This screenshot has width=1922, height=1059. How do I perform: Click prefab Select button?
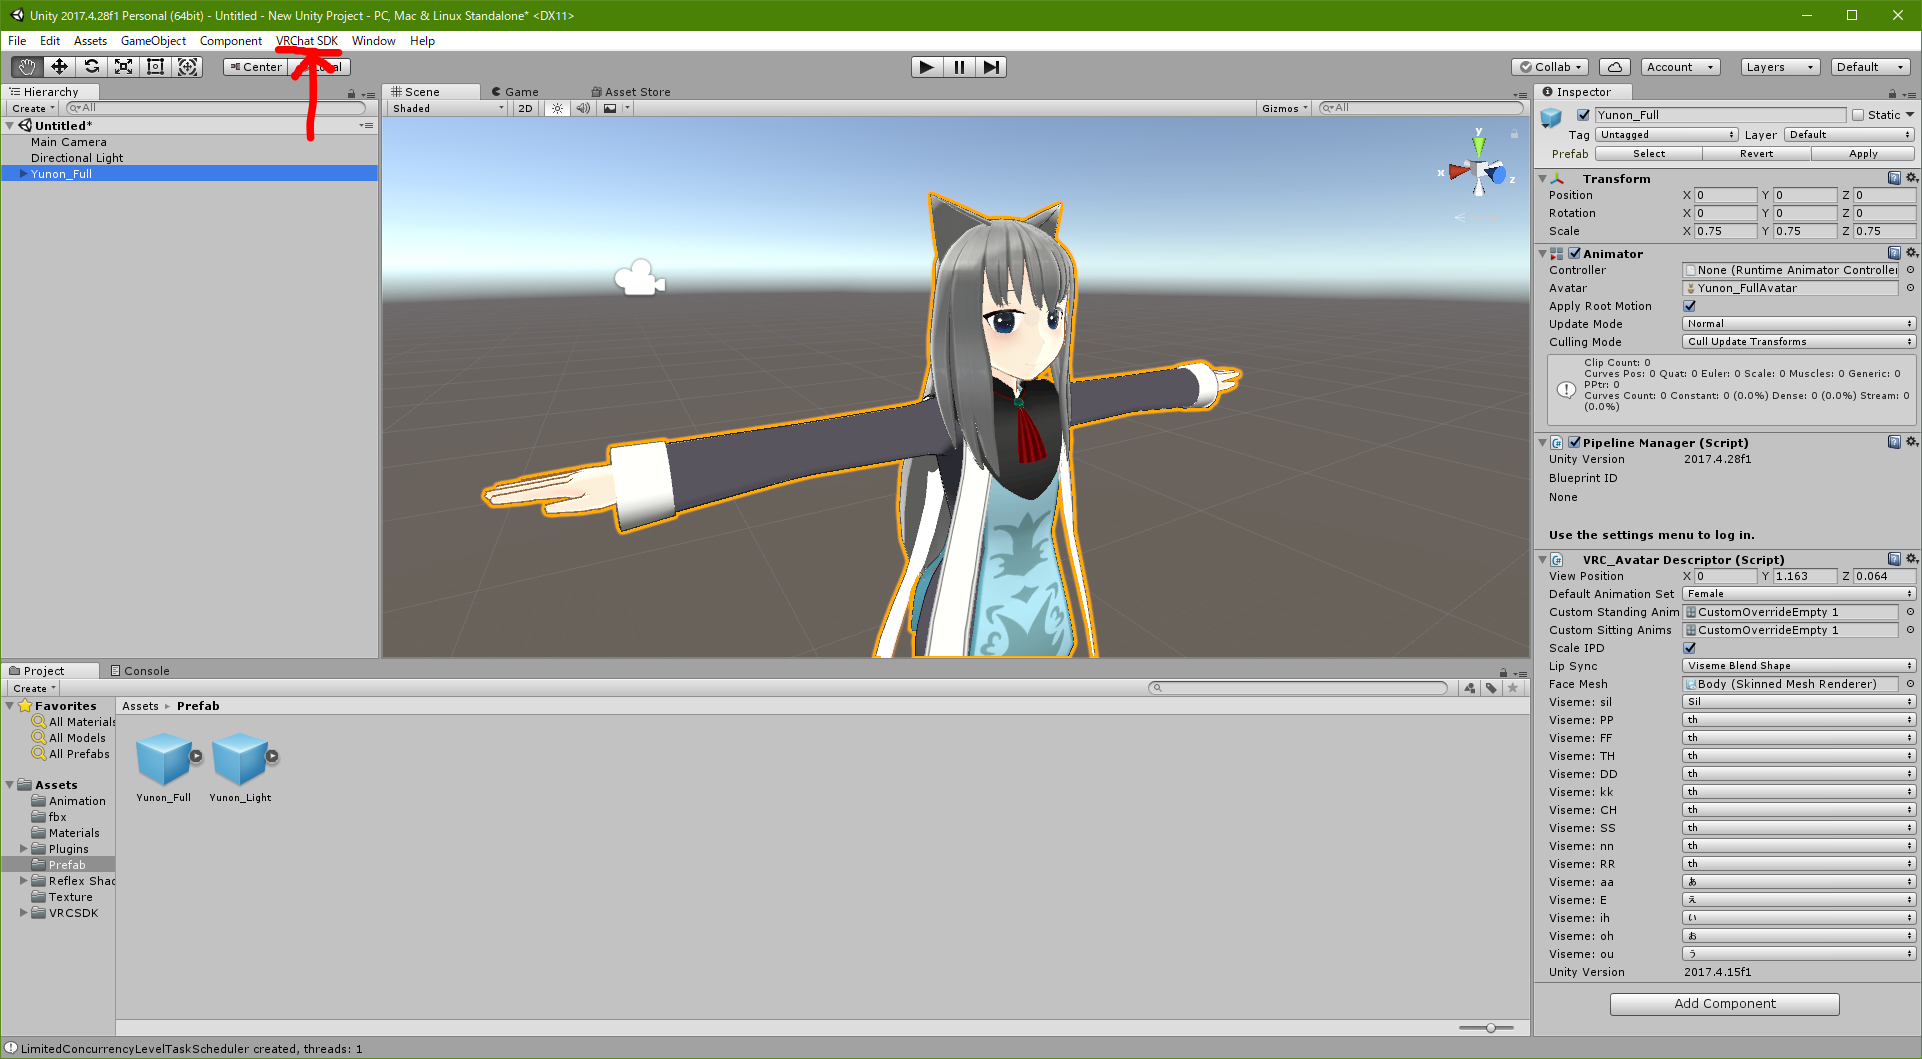pos(1649,154)
